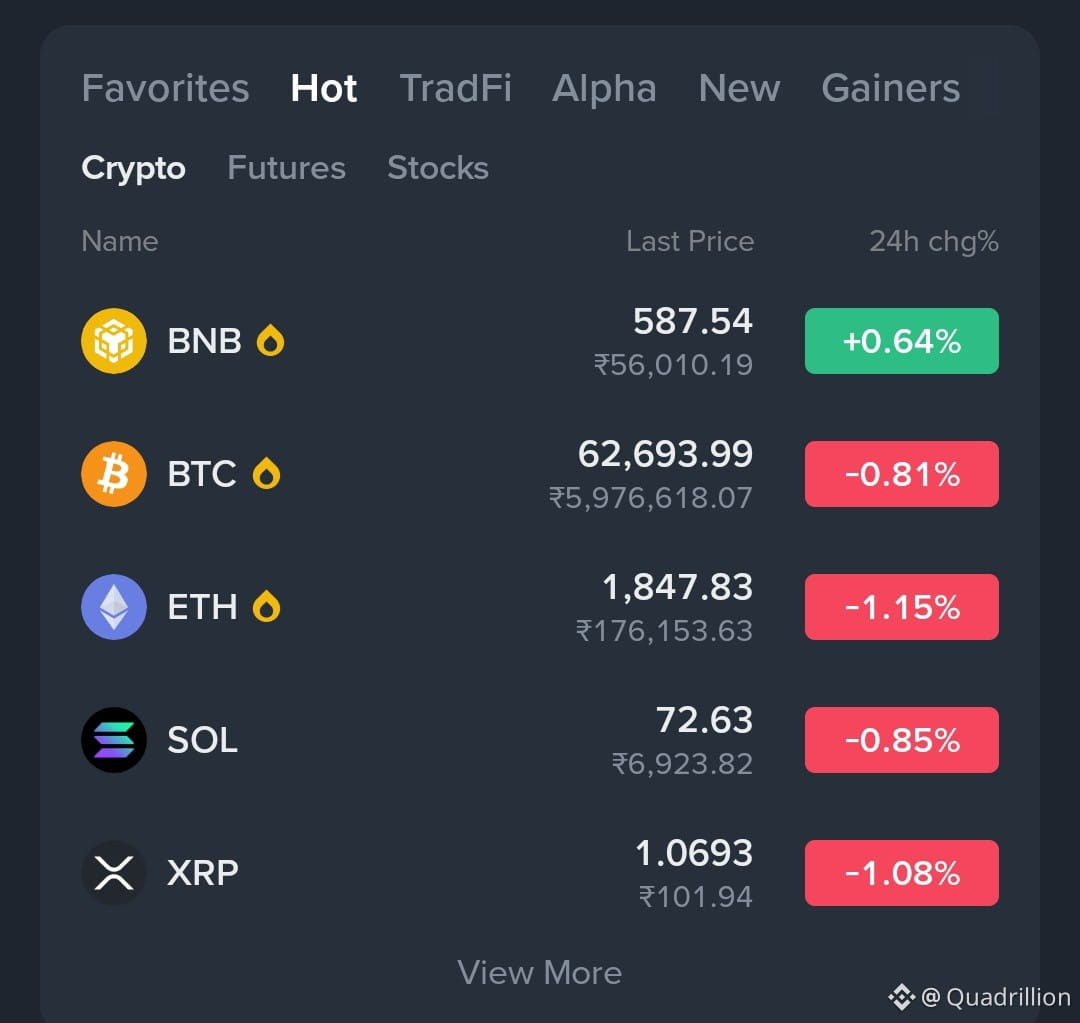
Task: Tap the flame icon next to ETH
Action: coord(266,606)
